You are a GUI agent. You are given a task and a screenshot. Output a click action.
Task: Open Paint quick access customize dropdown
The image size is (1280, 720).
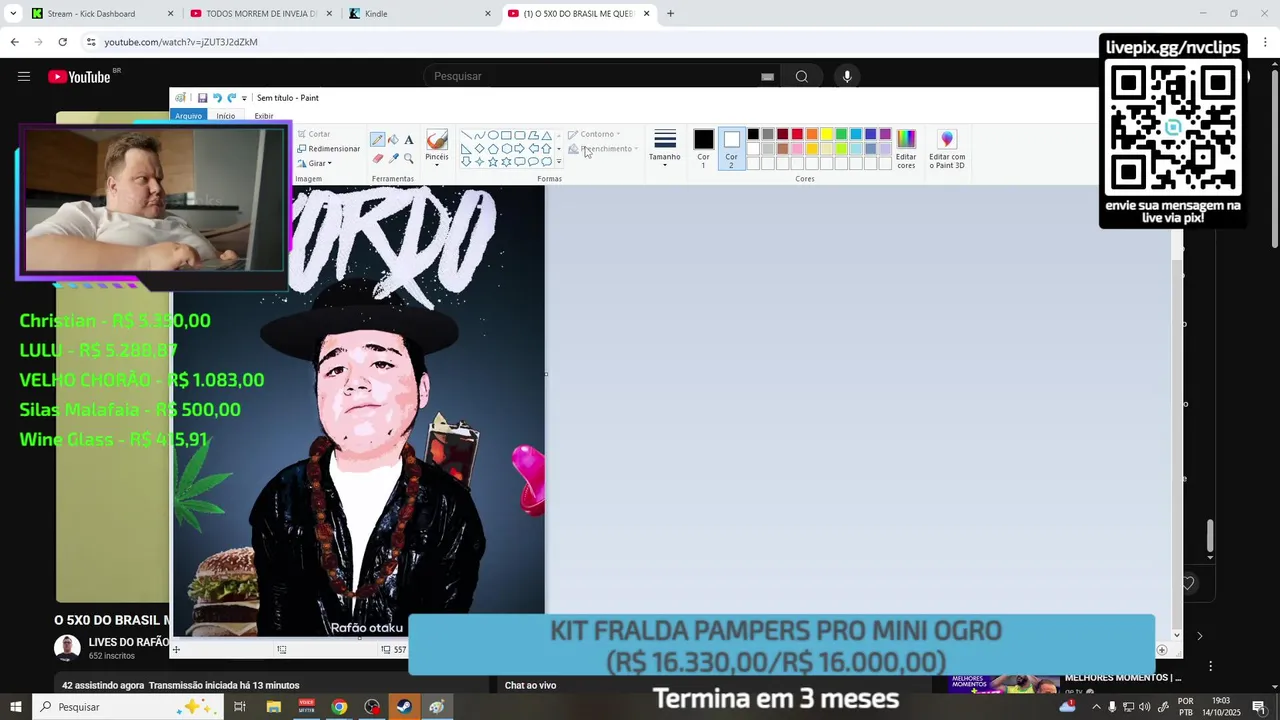[x=244, y=98]
